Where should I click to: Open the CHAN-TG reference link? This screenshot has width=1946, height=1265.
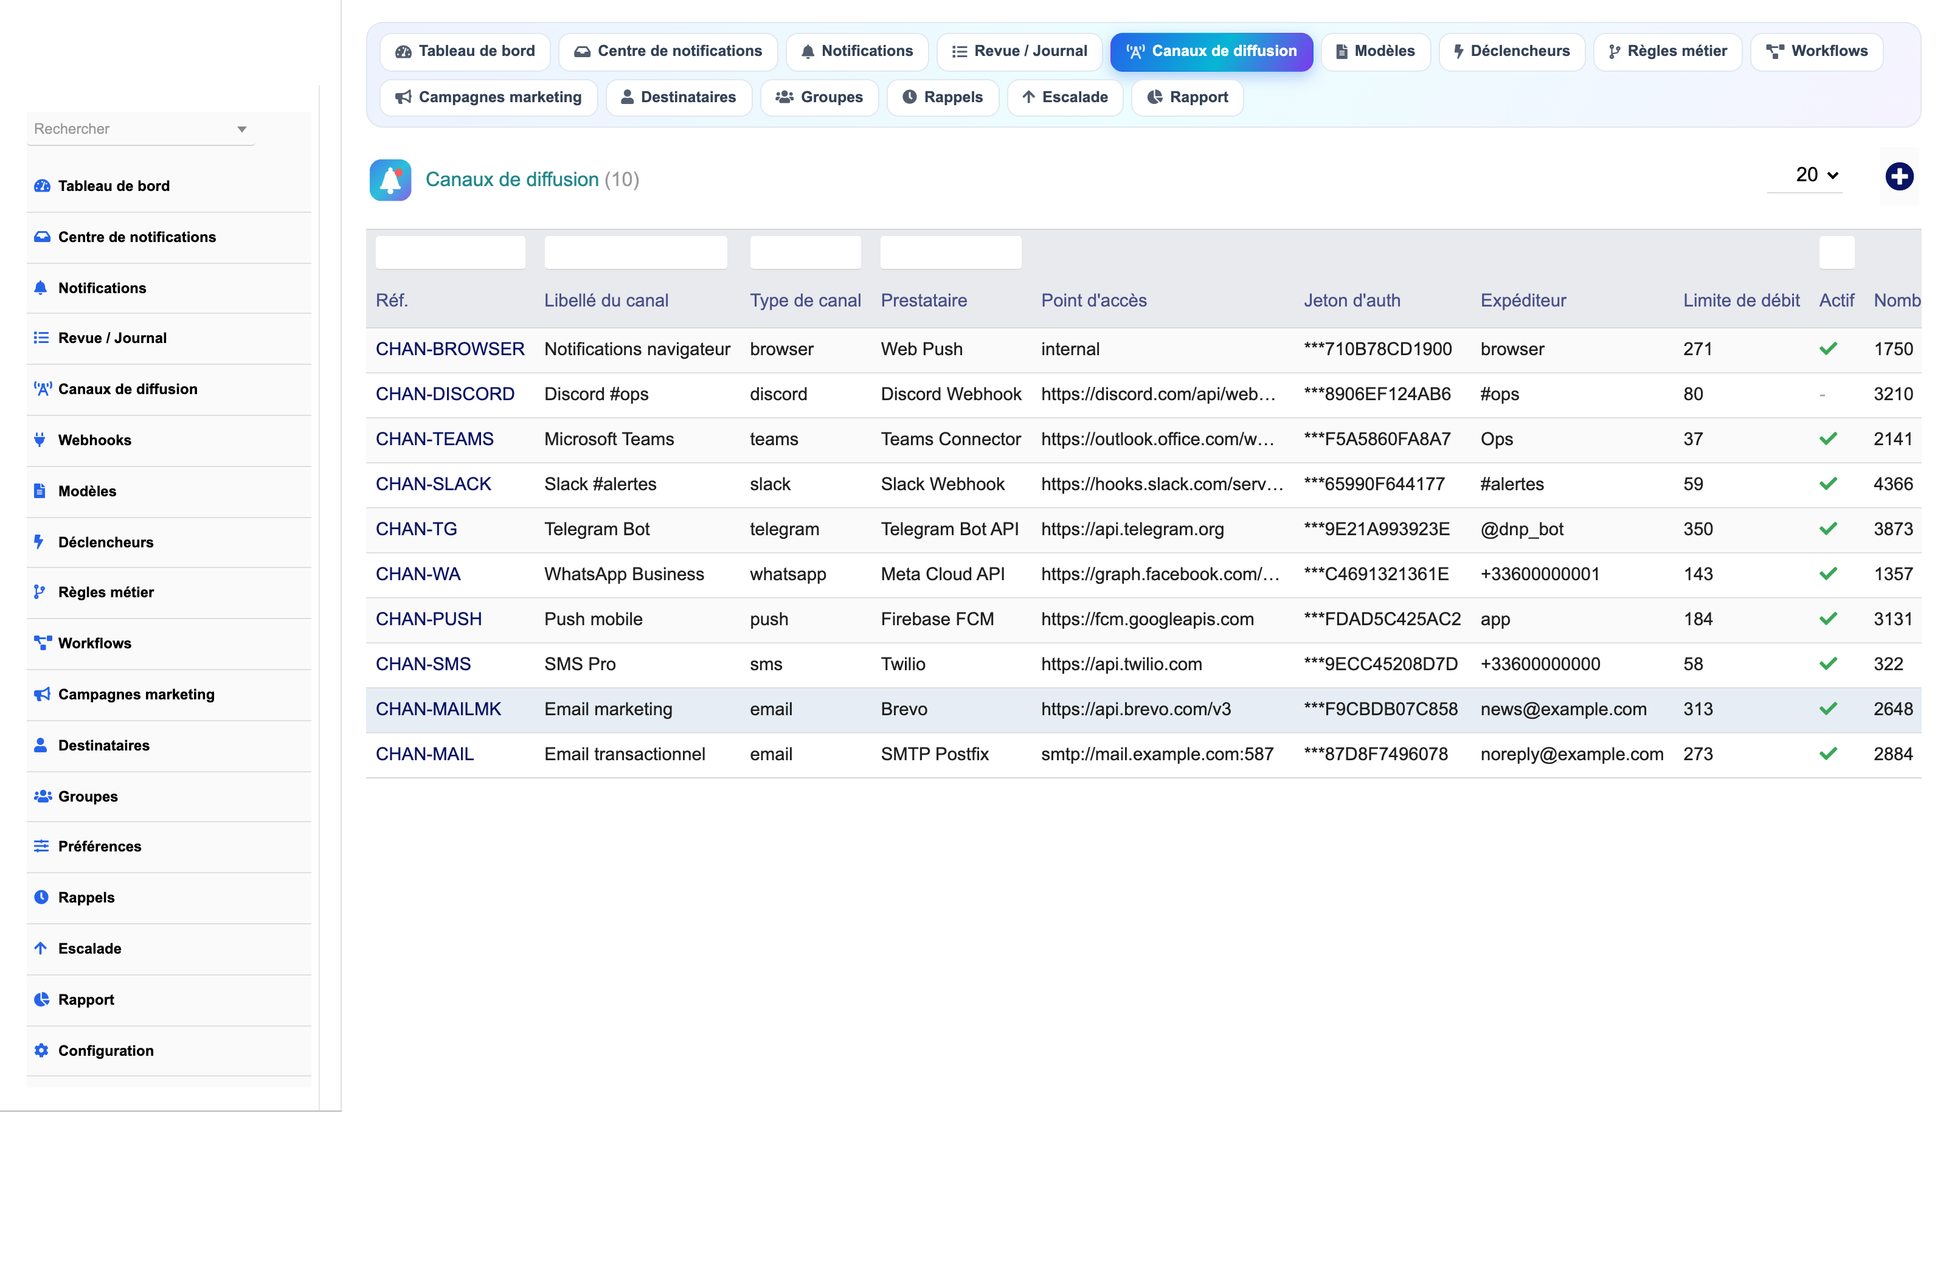click(416, 529)
